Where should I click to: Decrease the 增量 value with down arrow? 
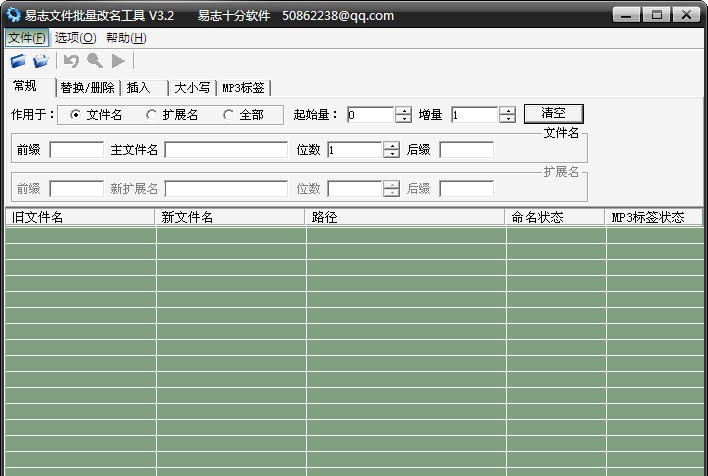click(x=508, y=119)
